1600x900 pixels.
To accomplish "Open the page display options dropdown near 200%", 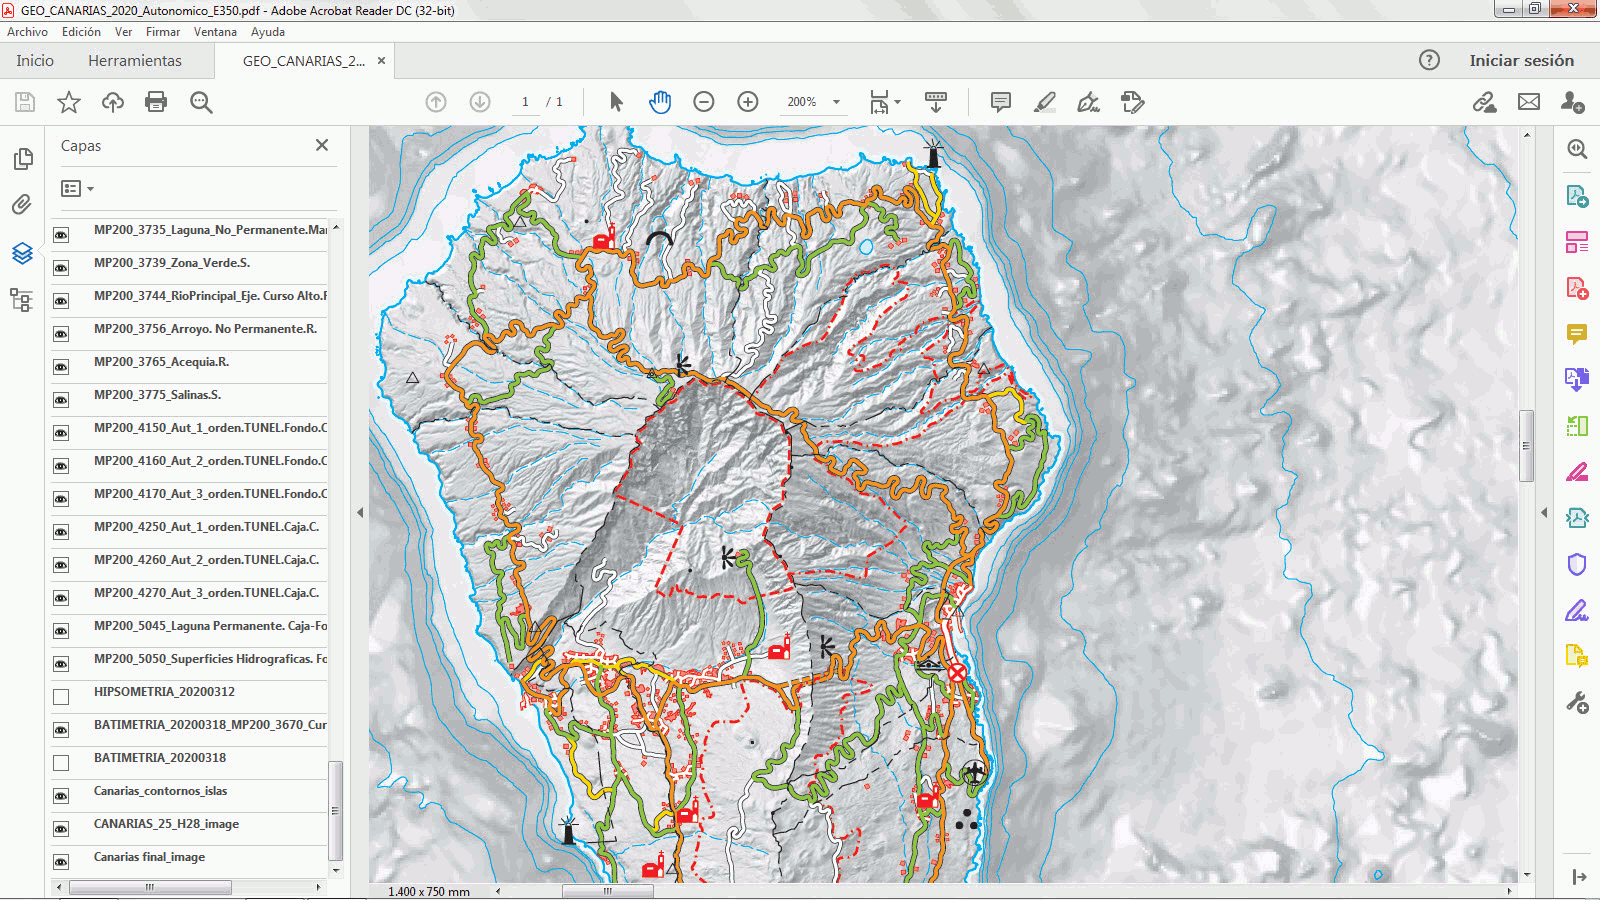I will pos(895,101).
